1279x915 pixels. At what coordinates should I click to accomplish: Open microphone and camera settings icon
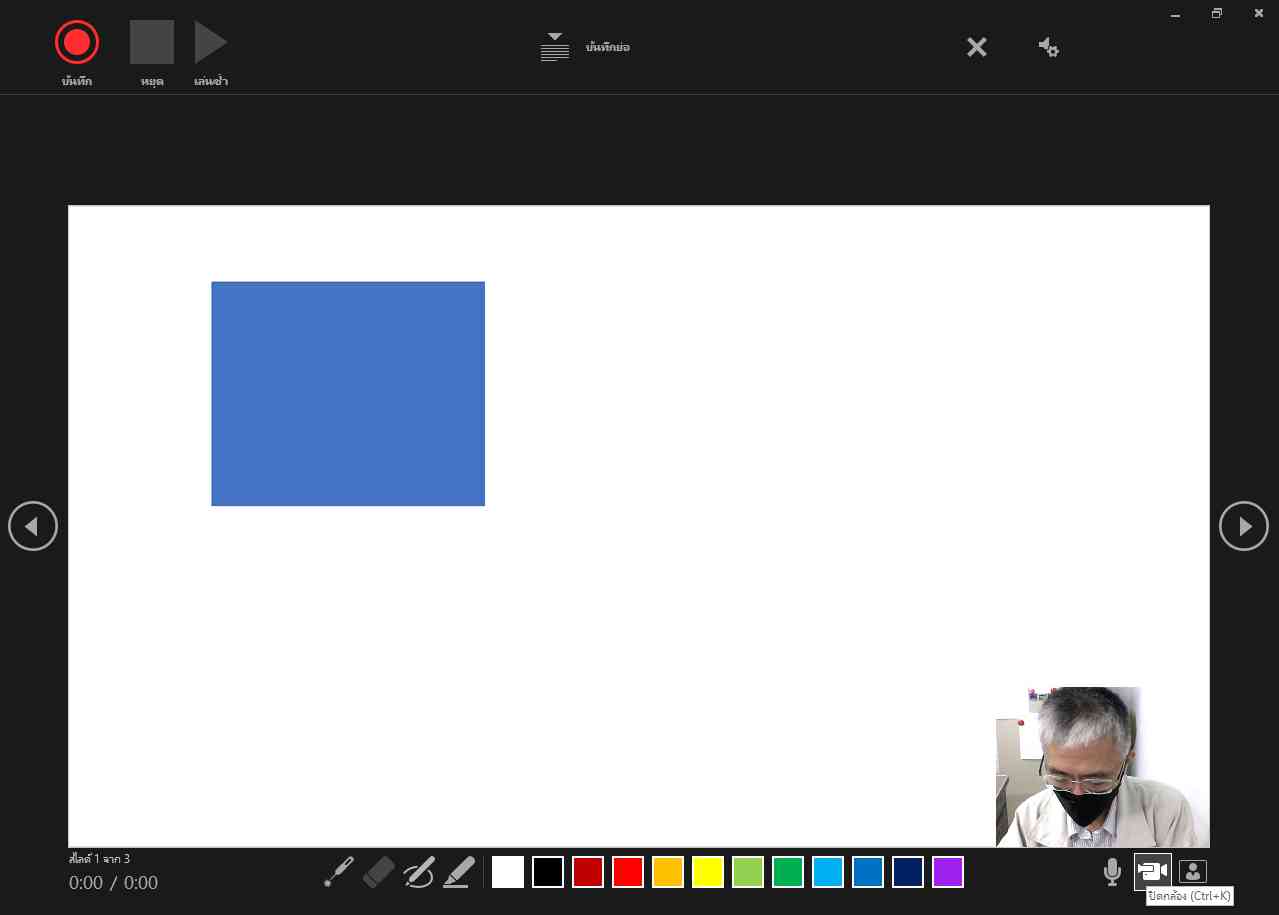pyautogui.click(x=1048, y=47)
